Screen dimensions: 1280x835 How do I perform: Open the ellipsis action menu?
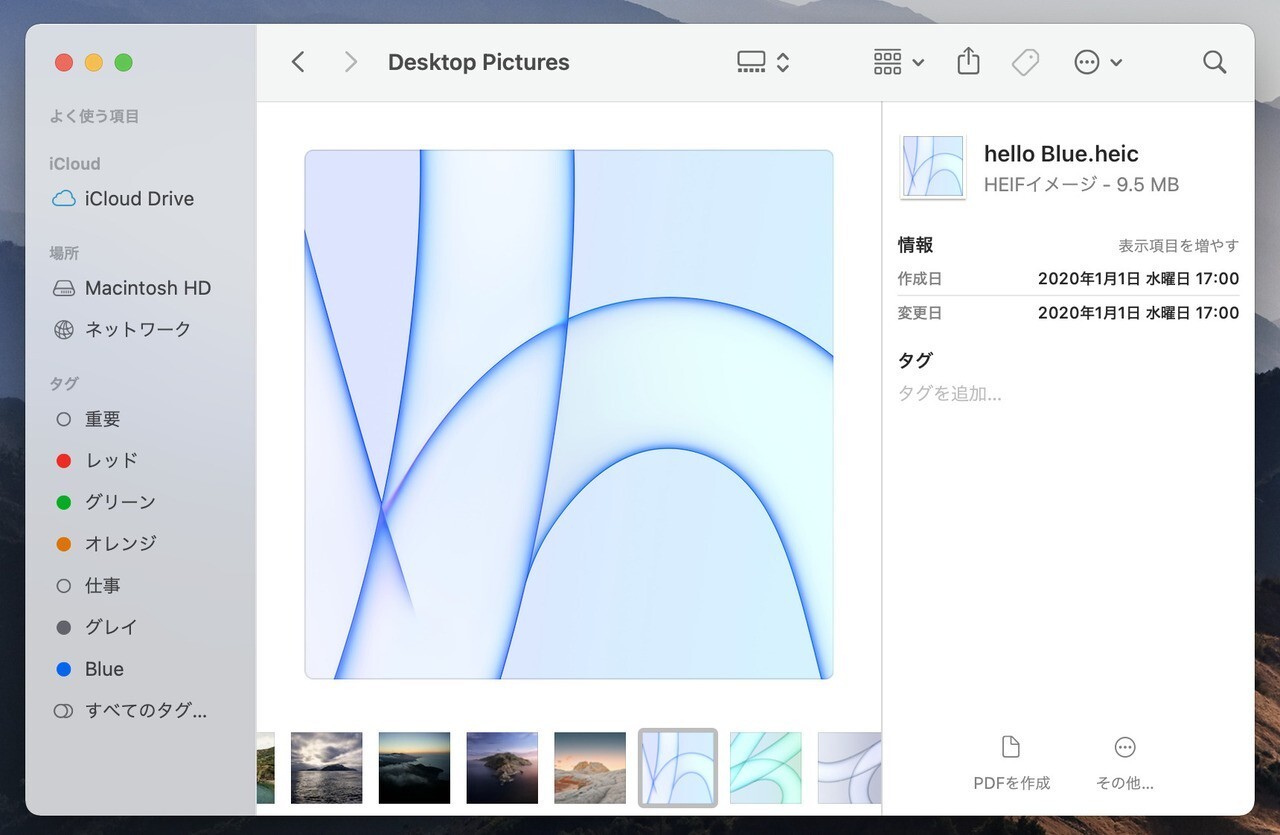tap(1098, 62)
